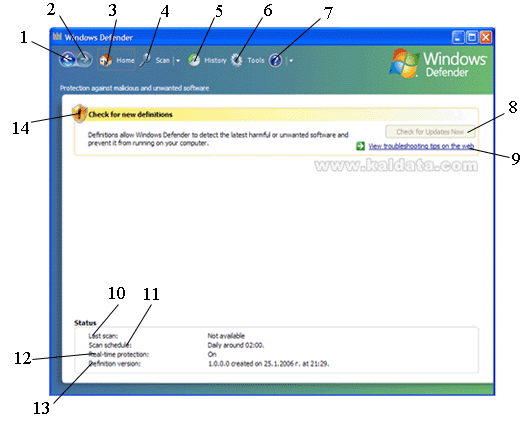This screenshot has width=530, height=423.
Task: Expand the Scan options dropdown arrow
Action: pyautogui.click(x=178, y=61)
